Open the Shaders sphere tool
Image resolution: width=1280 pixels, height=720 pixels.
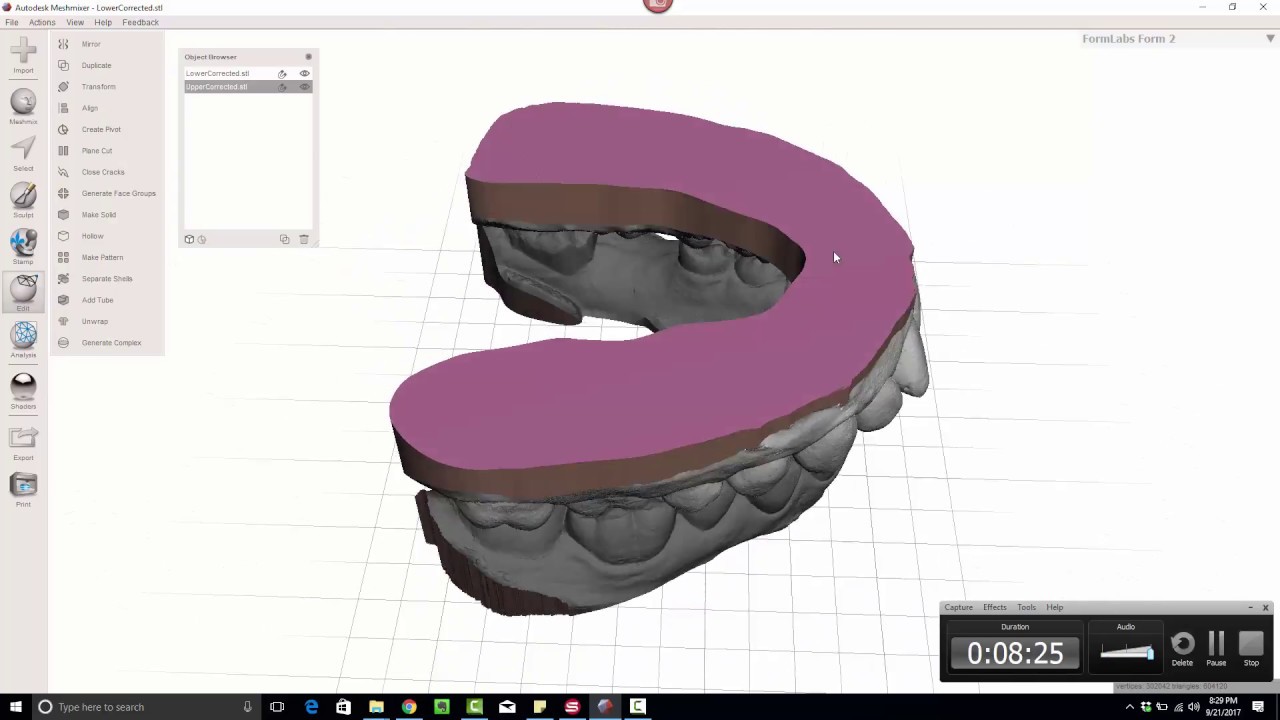(23, 391)
